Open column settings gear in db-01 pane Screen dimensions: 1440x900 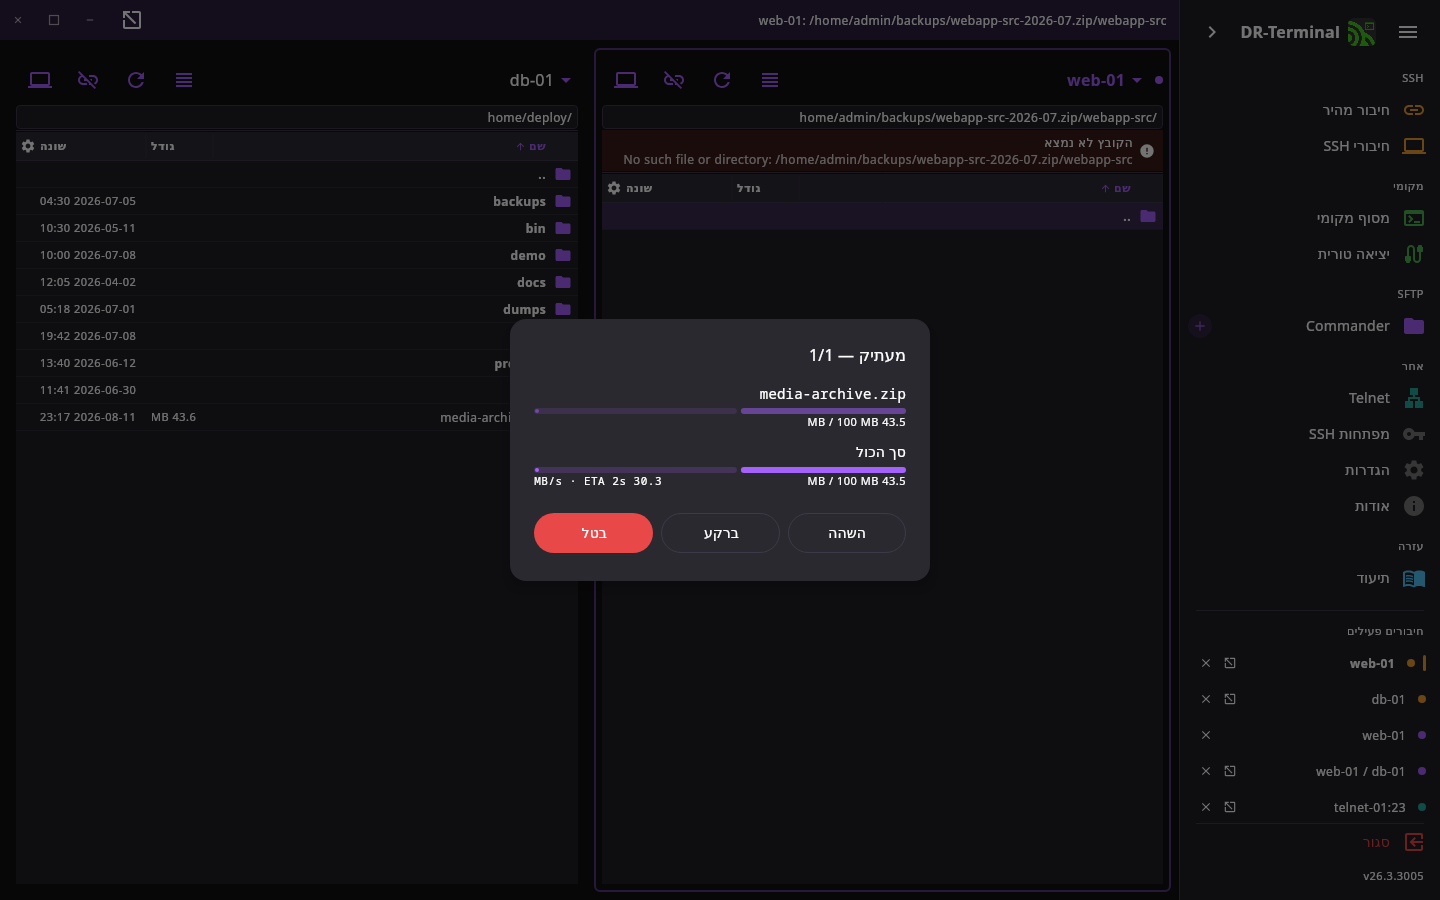28,146
